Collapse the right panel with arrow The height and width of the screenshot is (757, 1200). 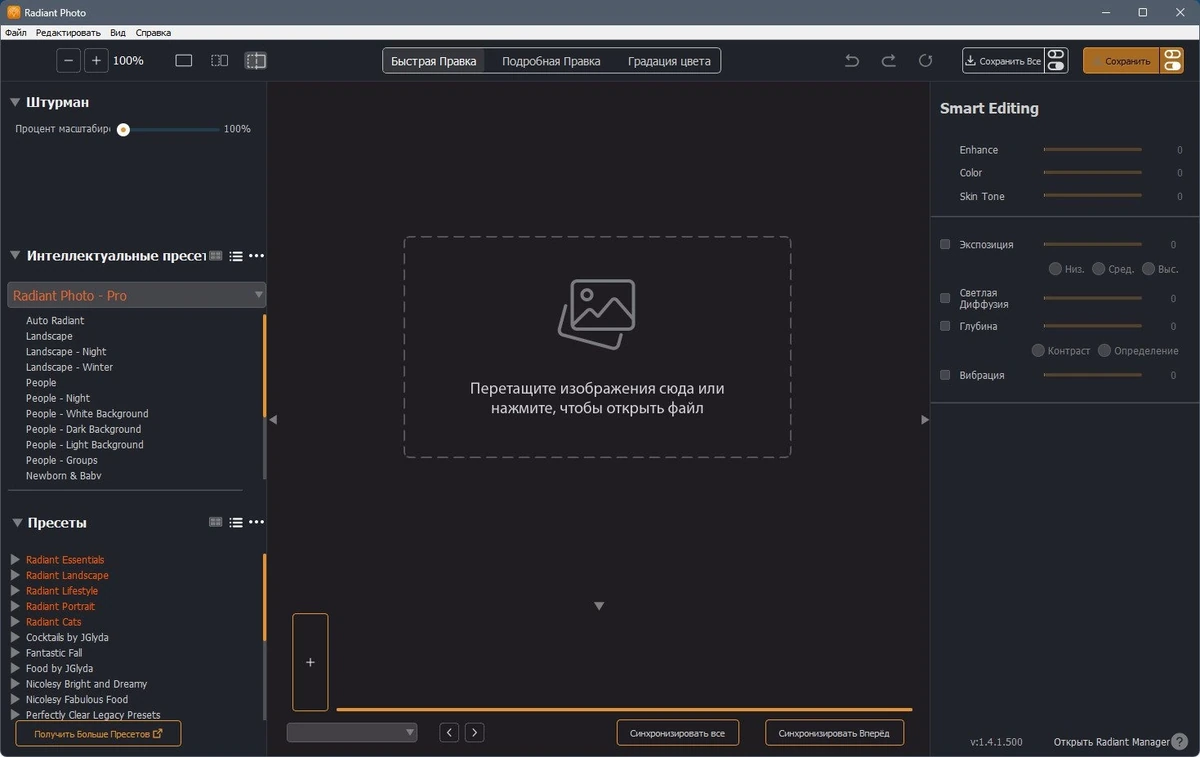tap(925, 420)
